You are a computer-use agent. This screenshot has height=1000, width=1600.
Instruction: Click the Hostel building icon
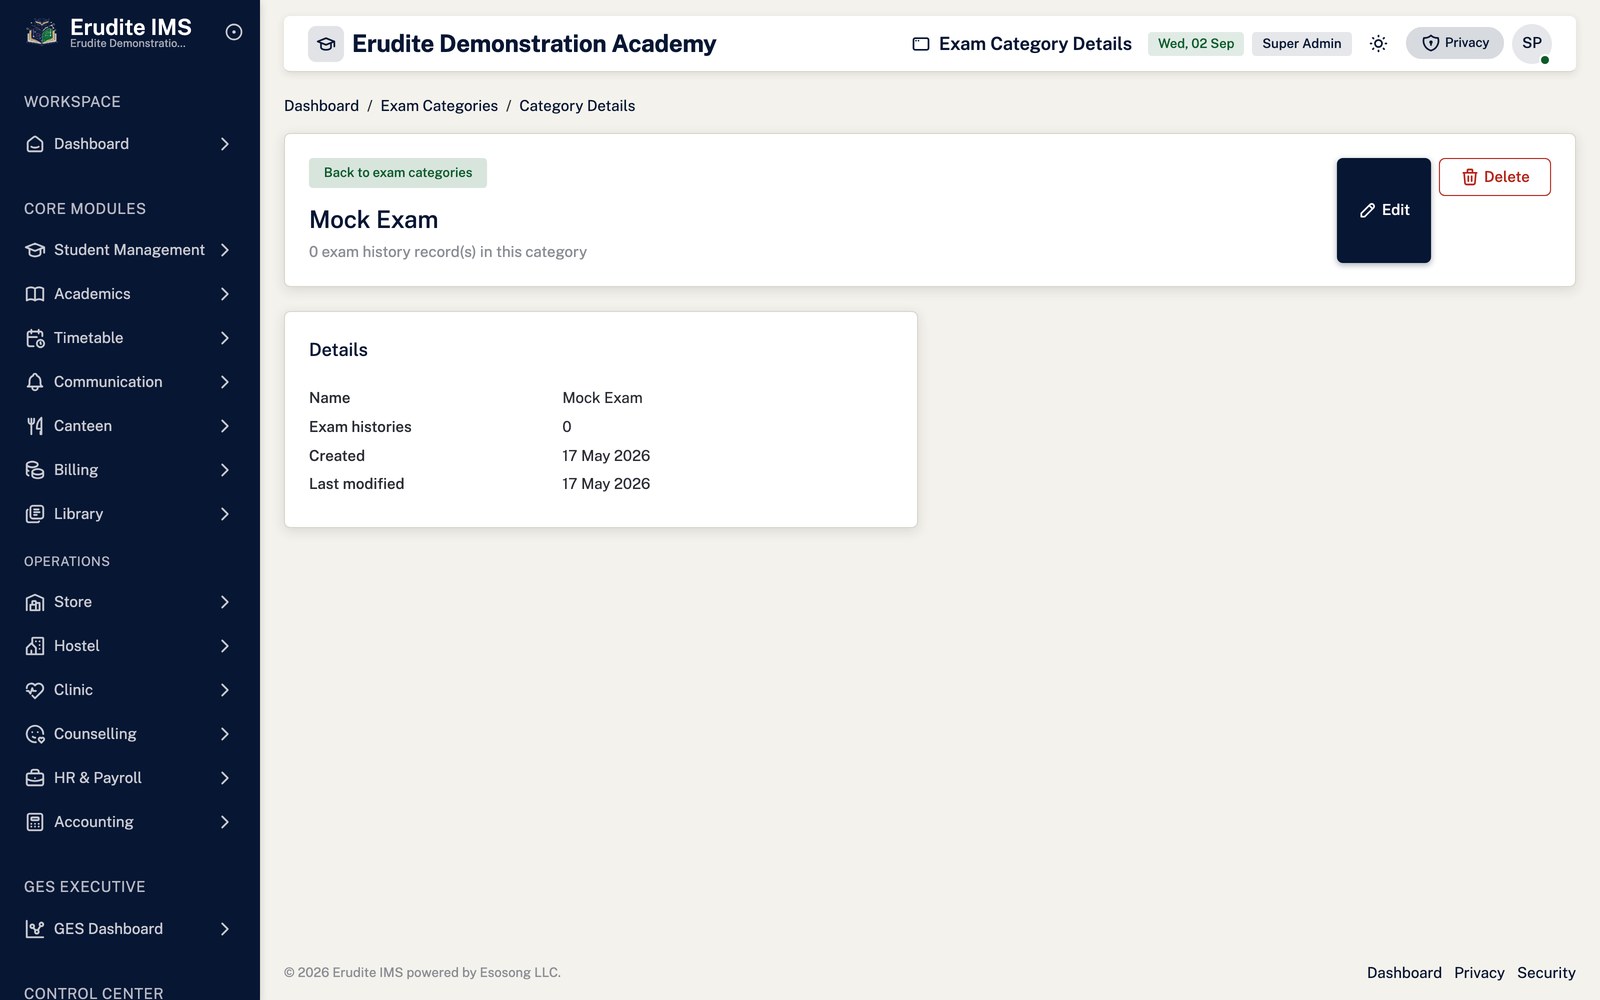coord(35,646)
